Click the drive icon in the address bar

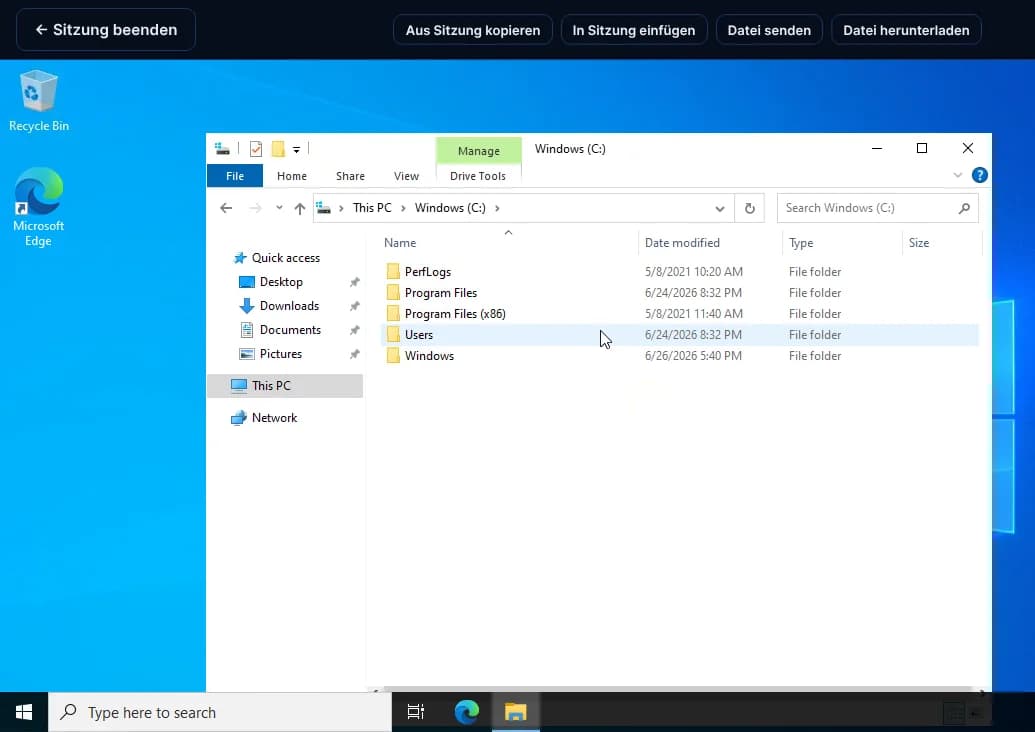(x=323, y=208)
